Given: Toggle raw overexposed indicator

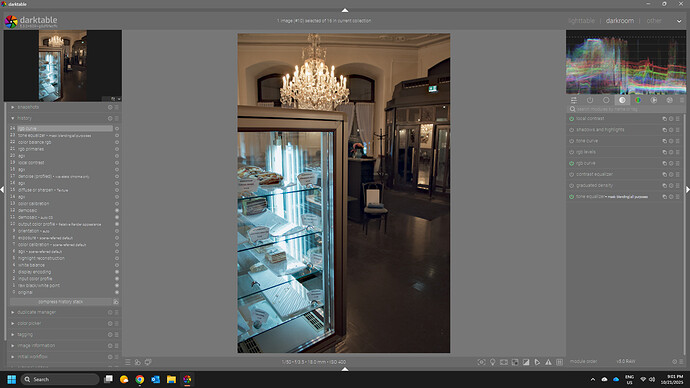Looking at the screenshot, I should click(x=515, y=362).
